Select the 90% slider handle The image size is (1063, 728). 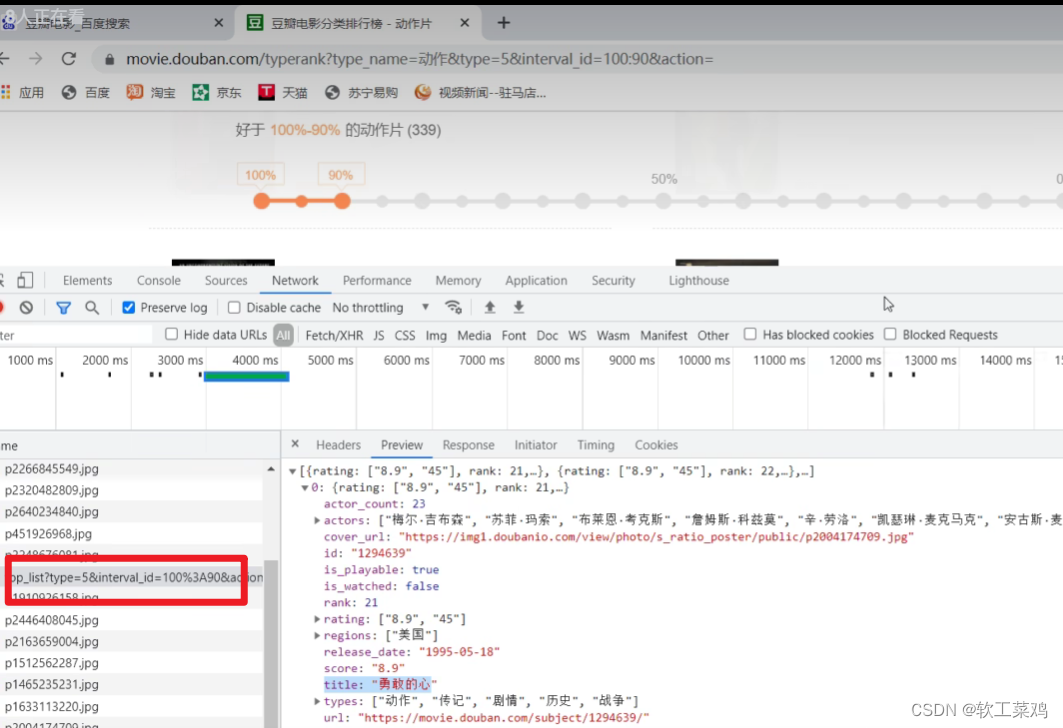(342, 201)
